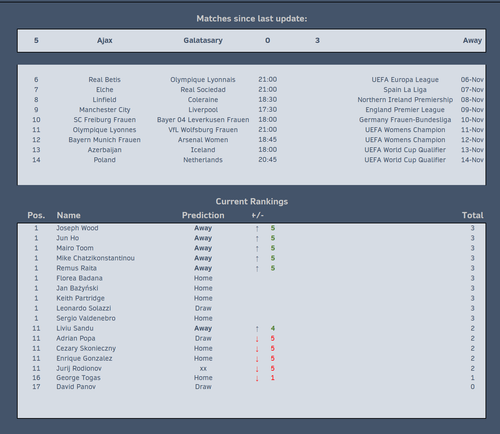Click the 'Pos.' column header
500x434 pixels.
tap(36, 215)
